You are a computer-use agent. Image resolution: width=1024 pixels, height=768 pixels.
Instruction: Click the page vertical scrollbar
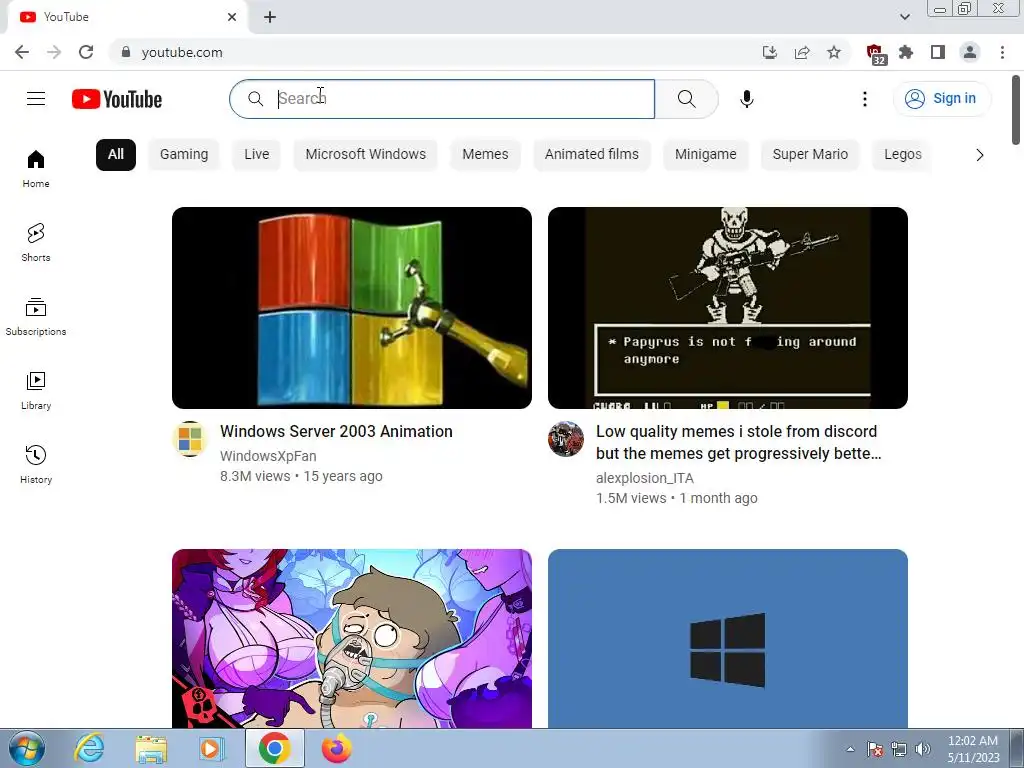coord(1016,110)
